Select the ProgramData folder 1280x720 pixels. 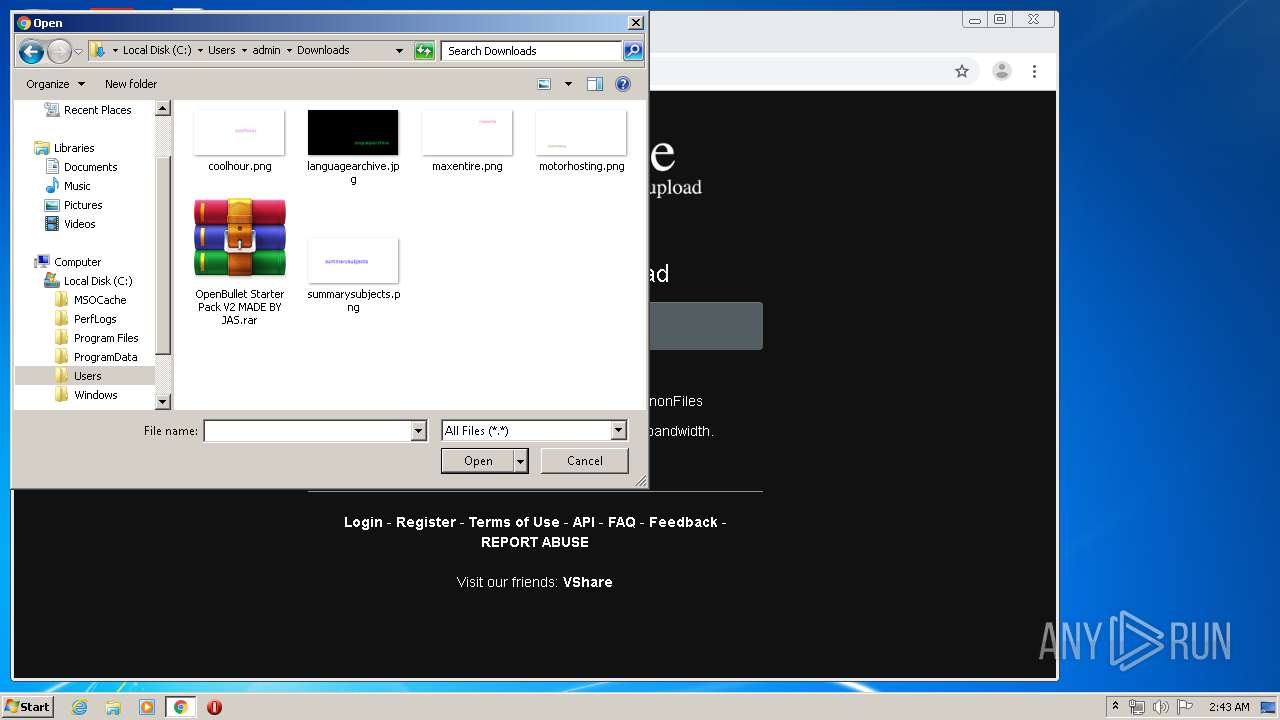[96, 357]
